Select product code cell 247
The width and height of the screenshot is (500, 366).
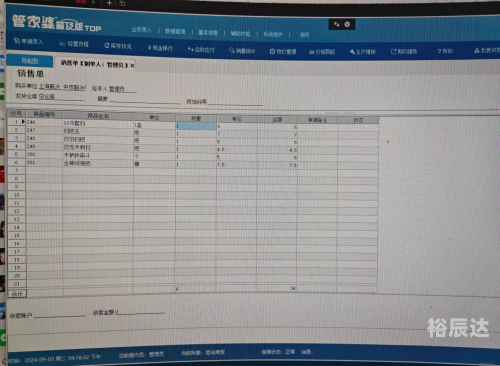44,130
